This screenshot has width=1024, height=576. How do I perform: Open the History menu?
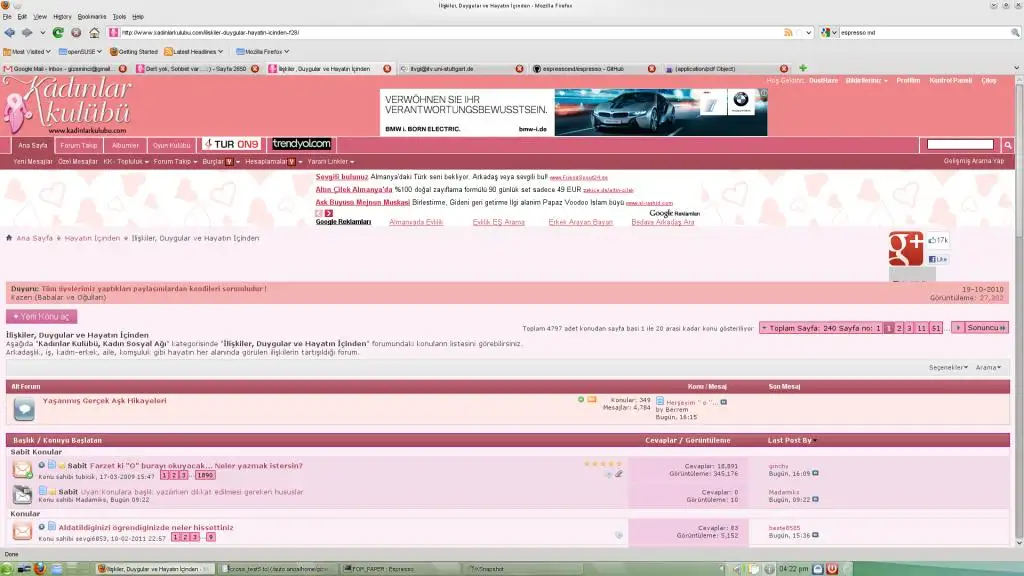[x=62, y=16]
